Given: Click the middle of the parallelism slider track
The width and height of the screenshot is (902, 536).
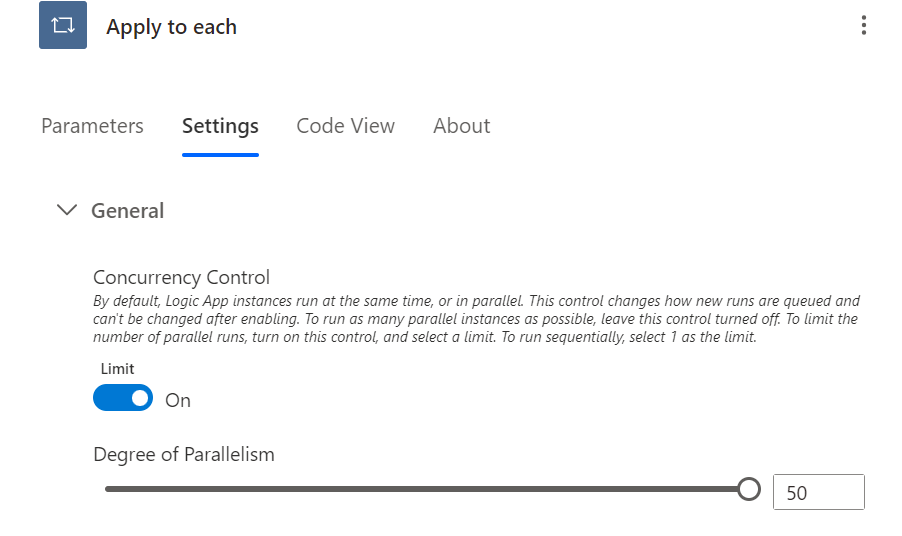Looking at the screenshot, I should tap(425, 489).
